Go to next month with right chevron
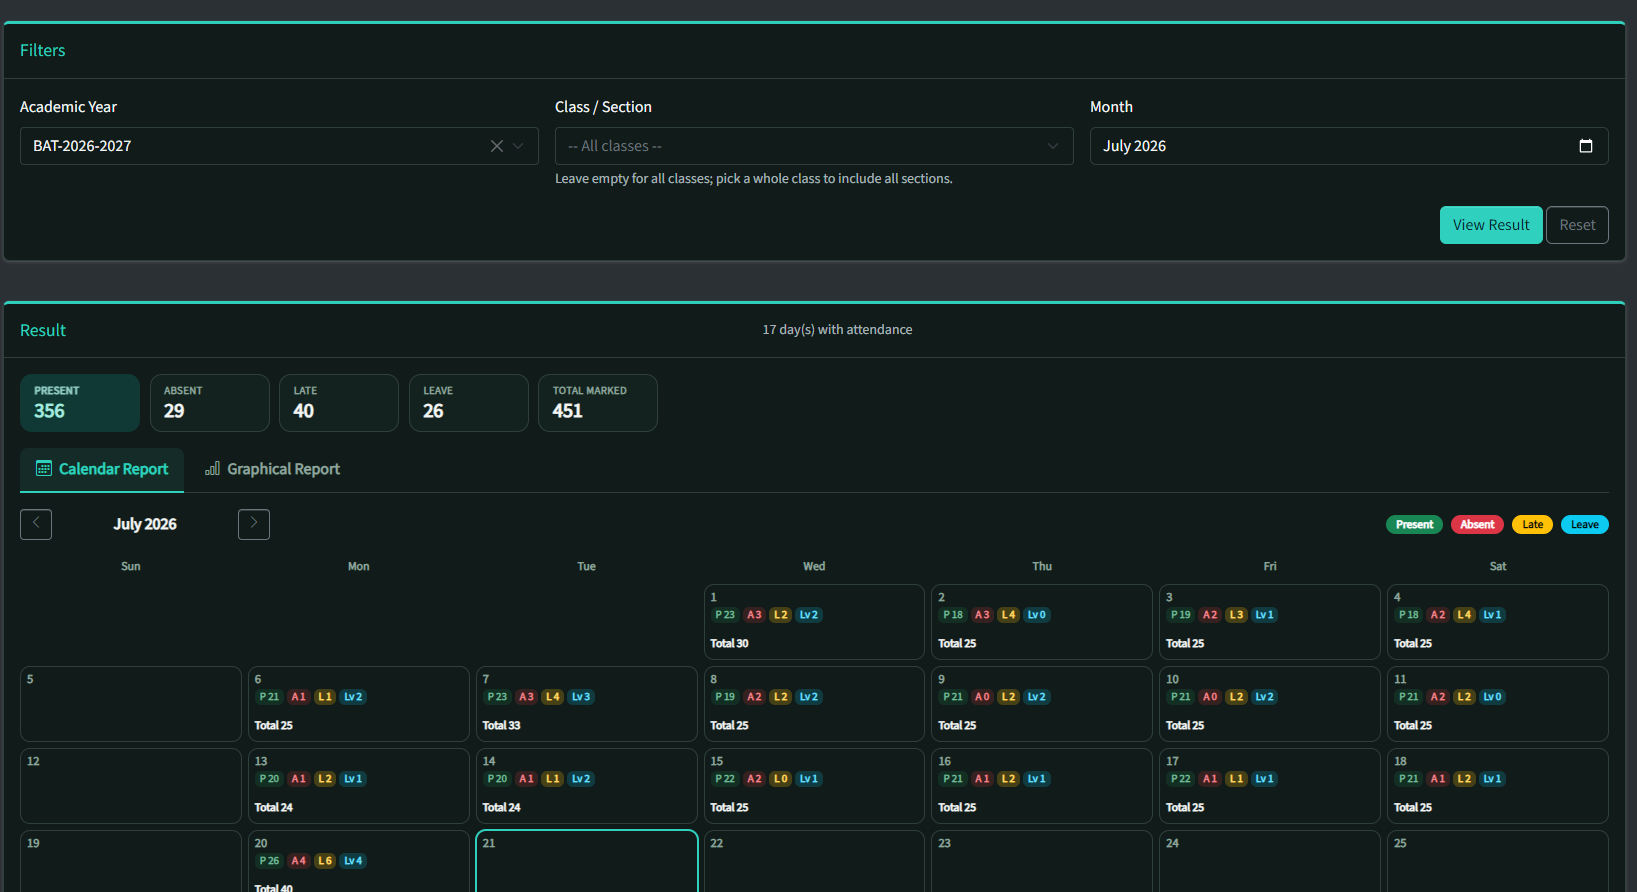Screen dimensions: 1637x892 tap(254, 524)
